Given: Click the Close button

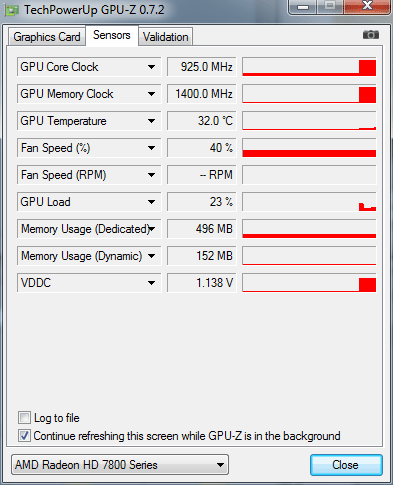Looking at the screenshot, I should pyautogui.click(x=346, y=465).
